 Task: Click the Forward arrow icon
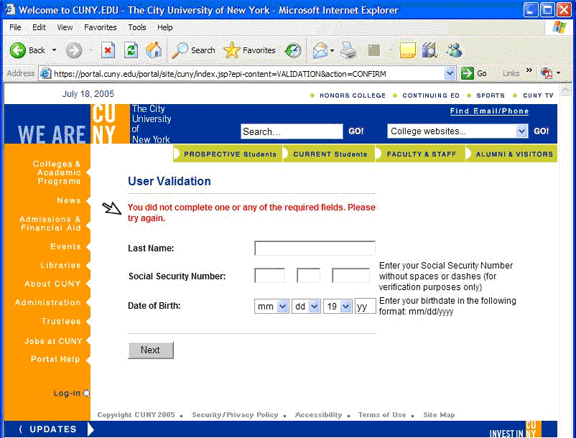(x=74, y=50)
